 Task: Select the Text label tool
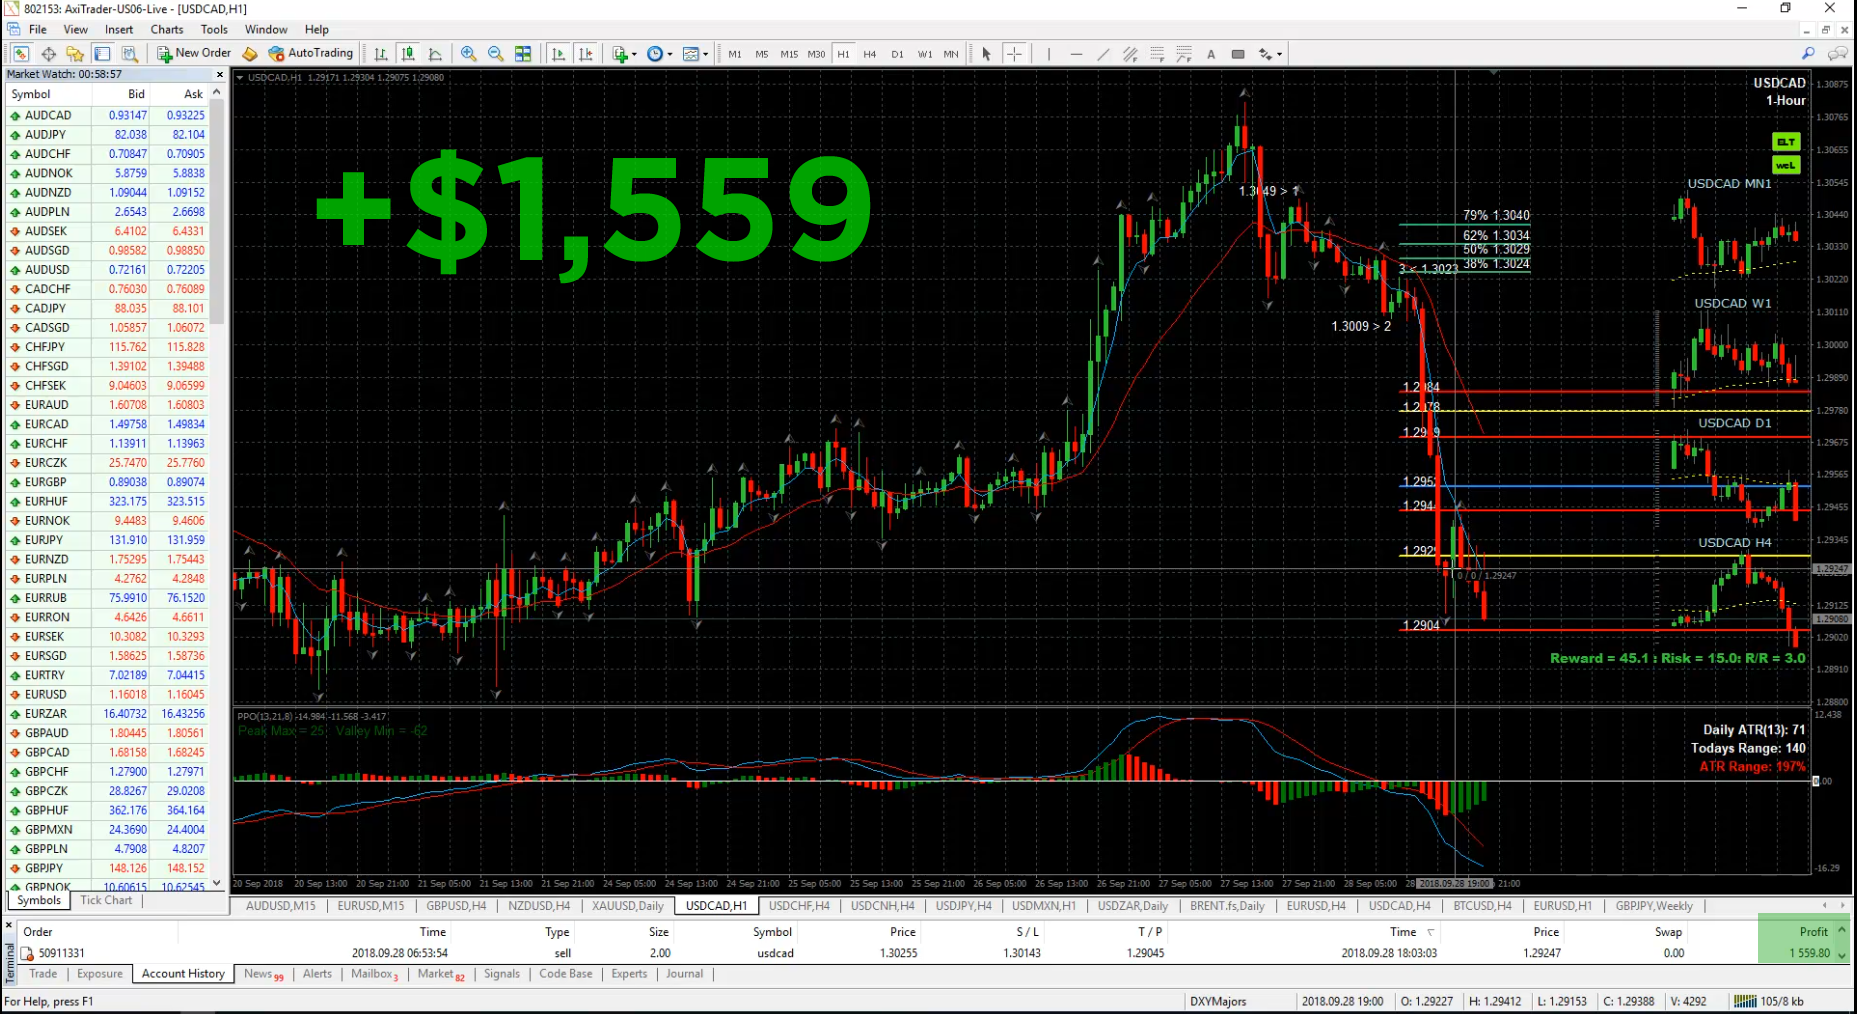(x=1211, y=54)
